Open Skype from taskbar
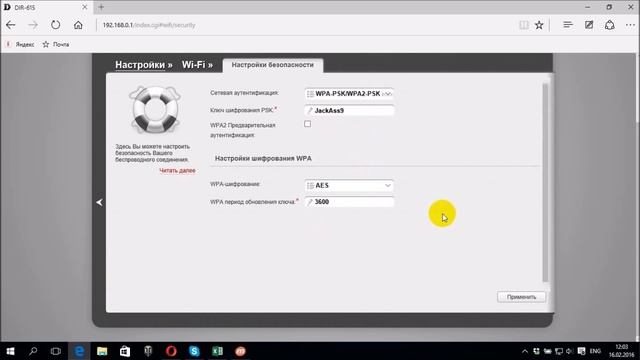Screen dimensions: 640x360 (x=194, y=351)
